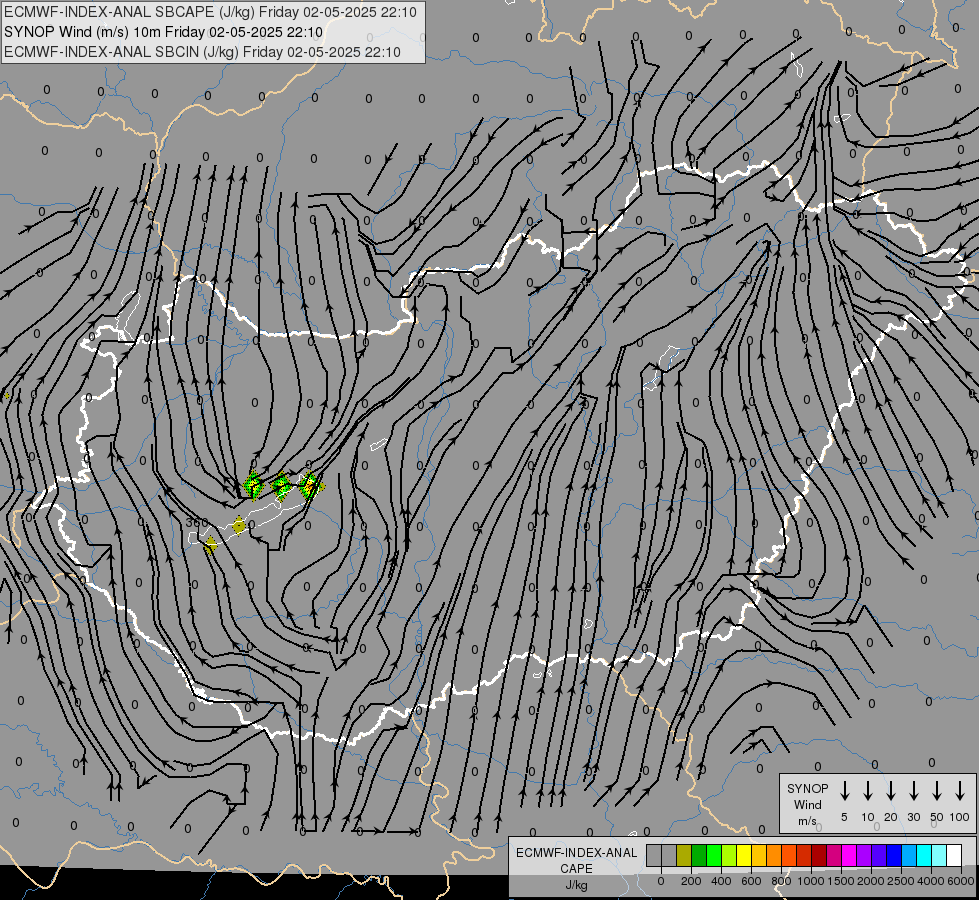The width and height of the screenshot is (979, 900).
Task: Select the olive CAPE legend swatch
Action: point(684,855)
